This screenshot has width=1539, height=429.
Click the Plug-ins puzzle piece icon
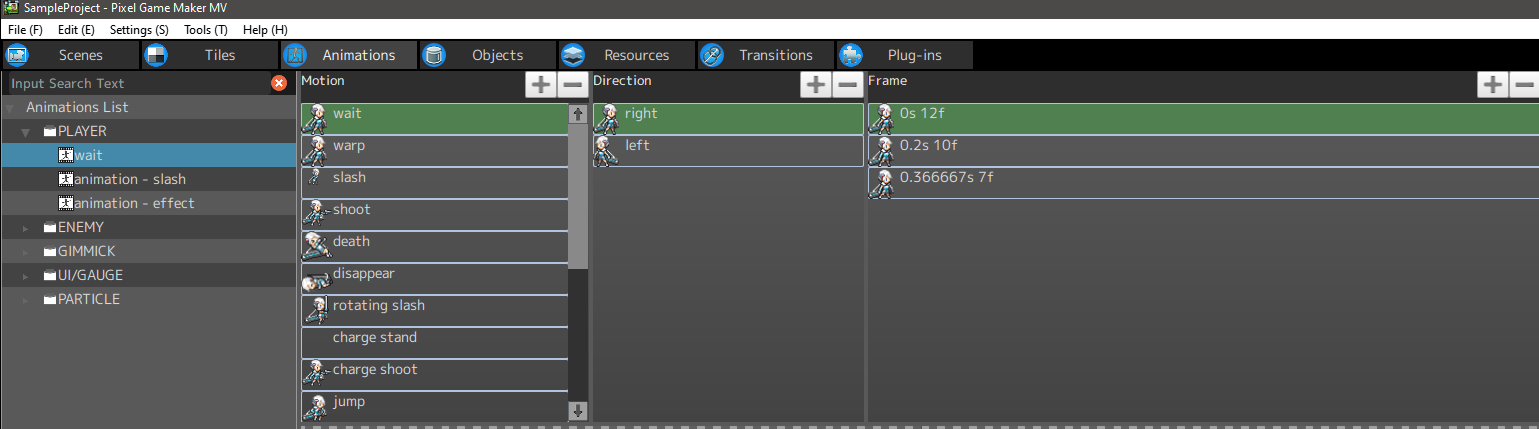(851, 55)
